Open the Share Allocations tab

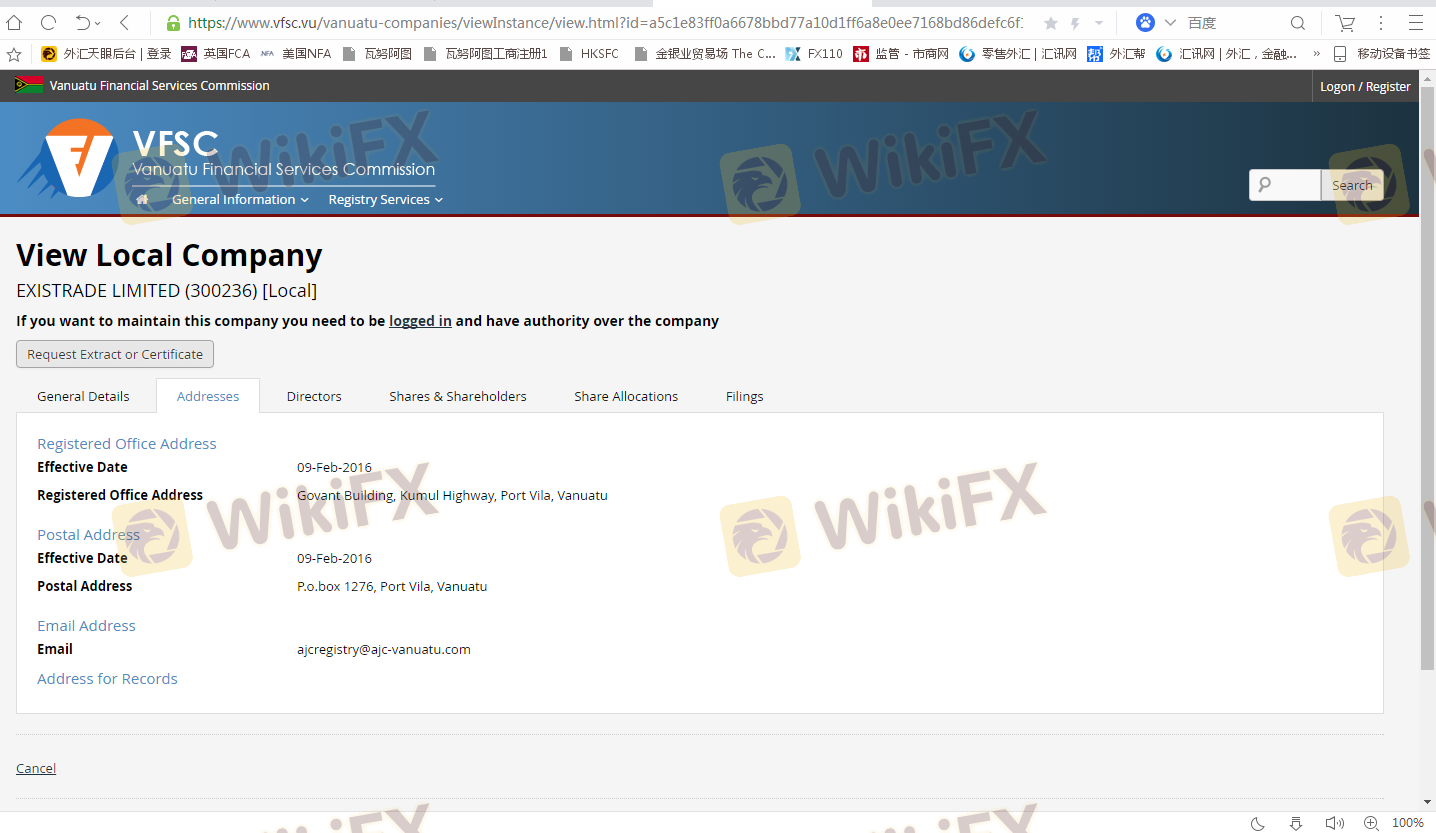(626, 396)
